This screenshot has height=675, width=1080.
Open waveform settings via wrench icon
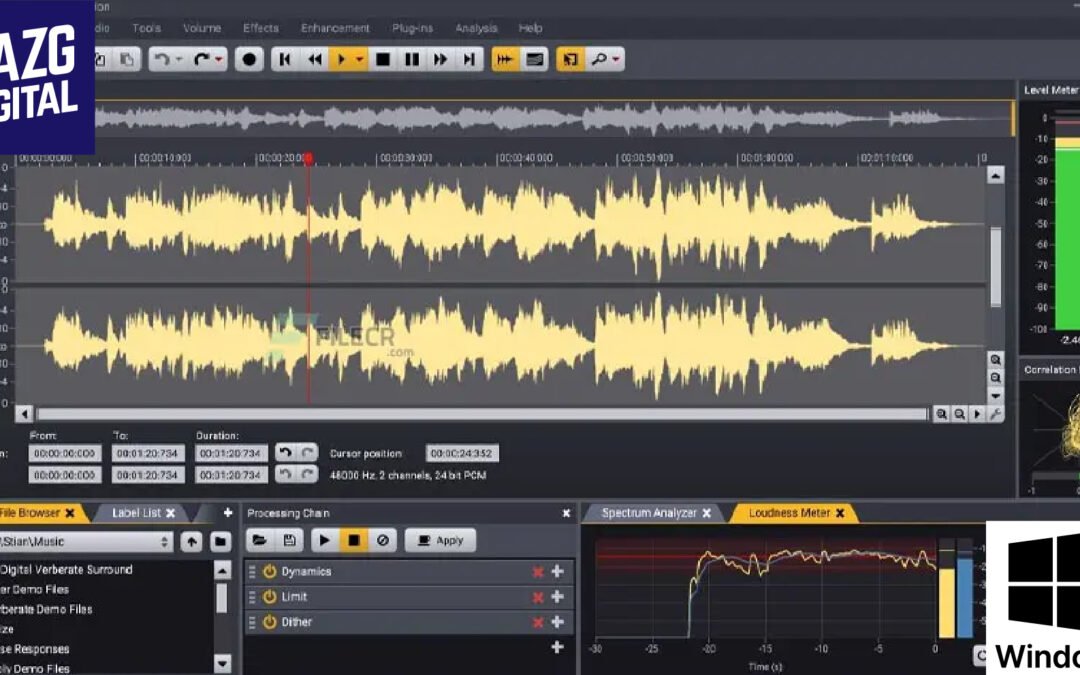click(995, 414)
